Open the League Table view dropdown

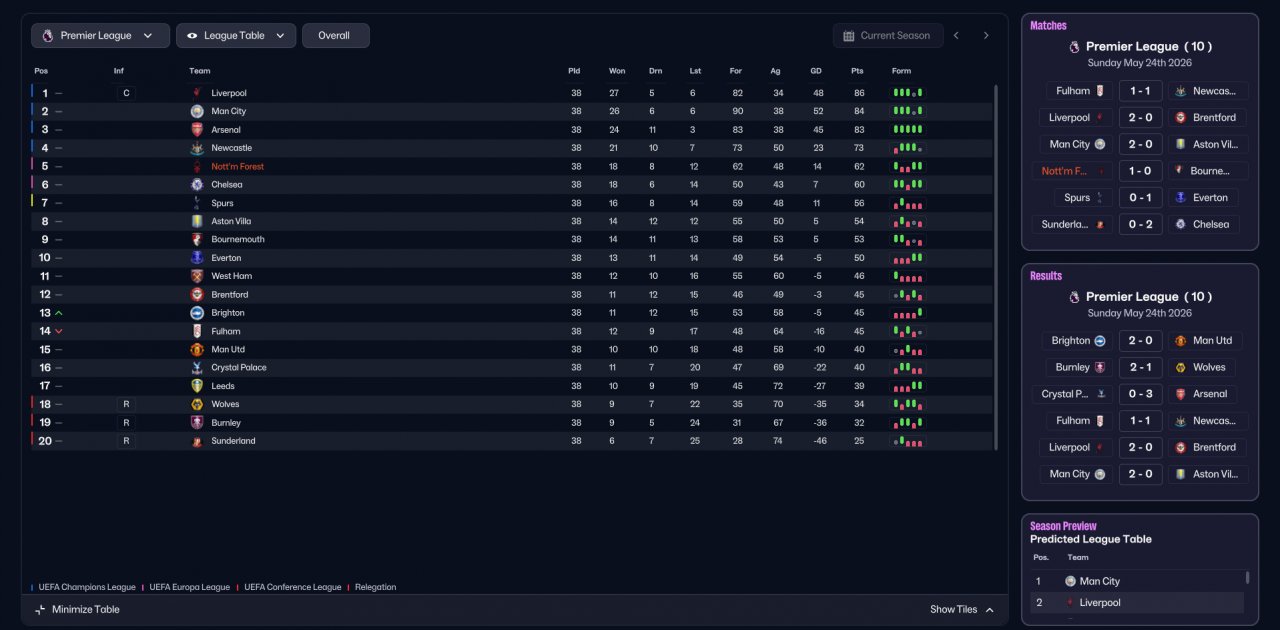pos(236,36)
